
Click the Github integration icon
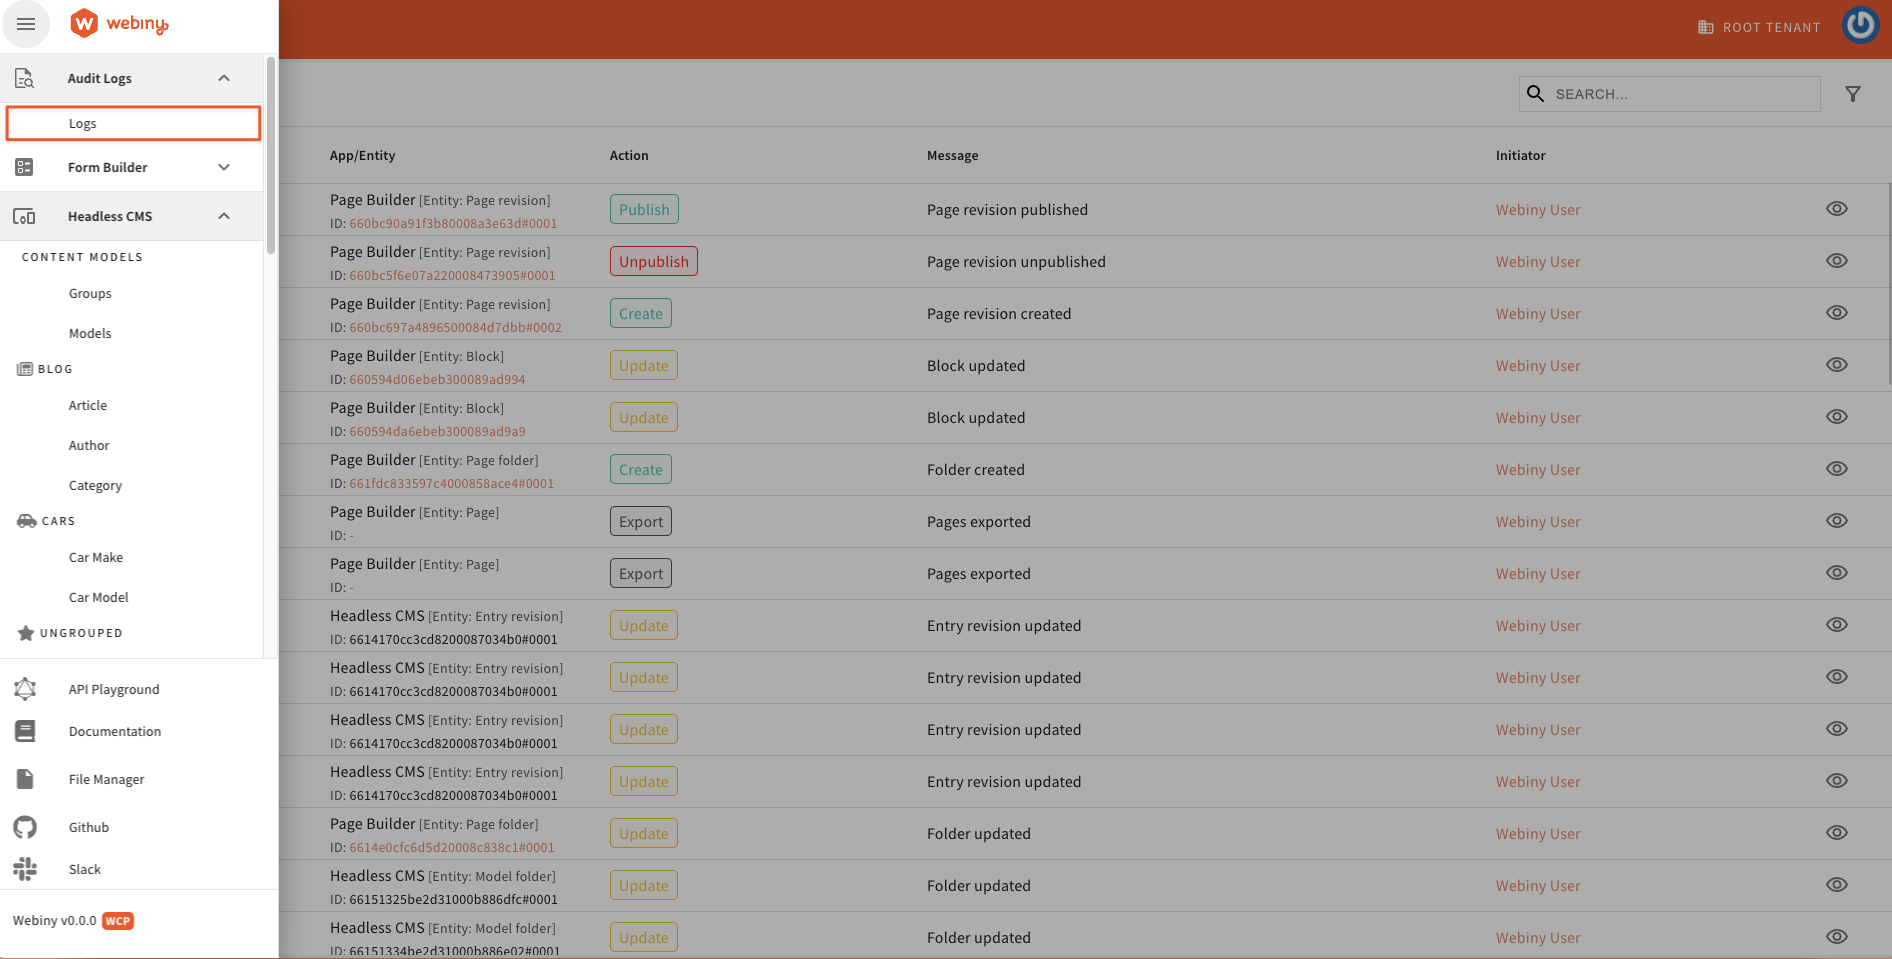click(24, 827)
